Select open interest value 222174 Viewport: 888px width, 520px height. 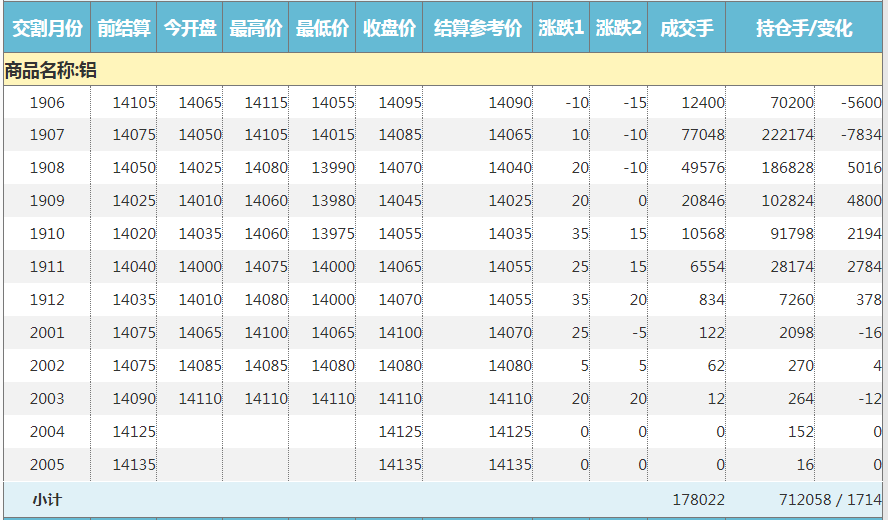787,135
